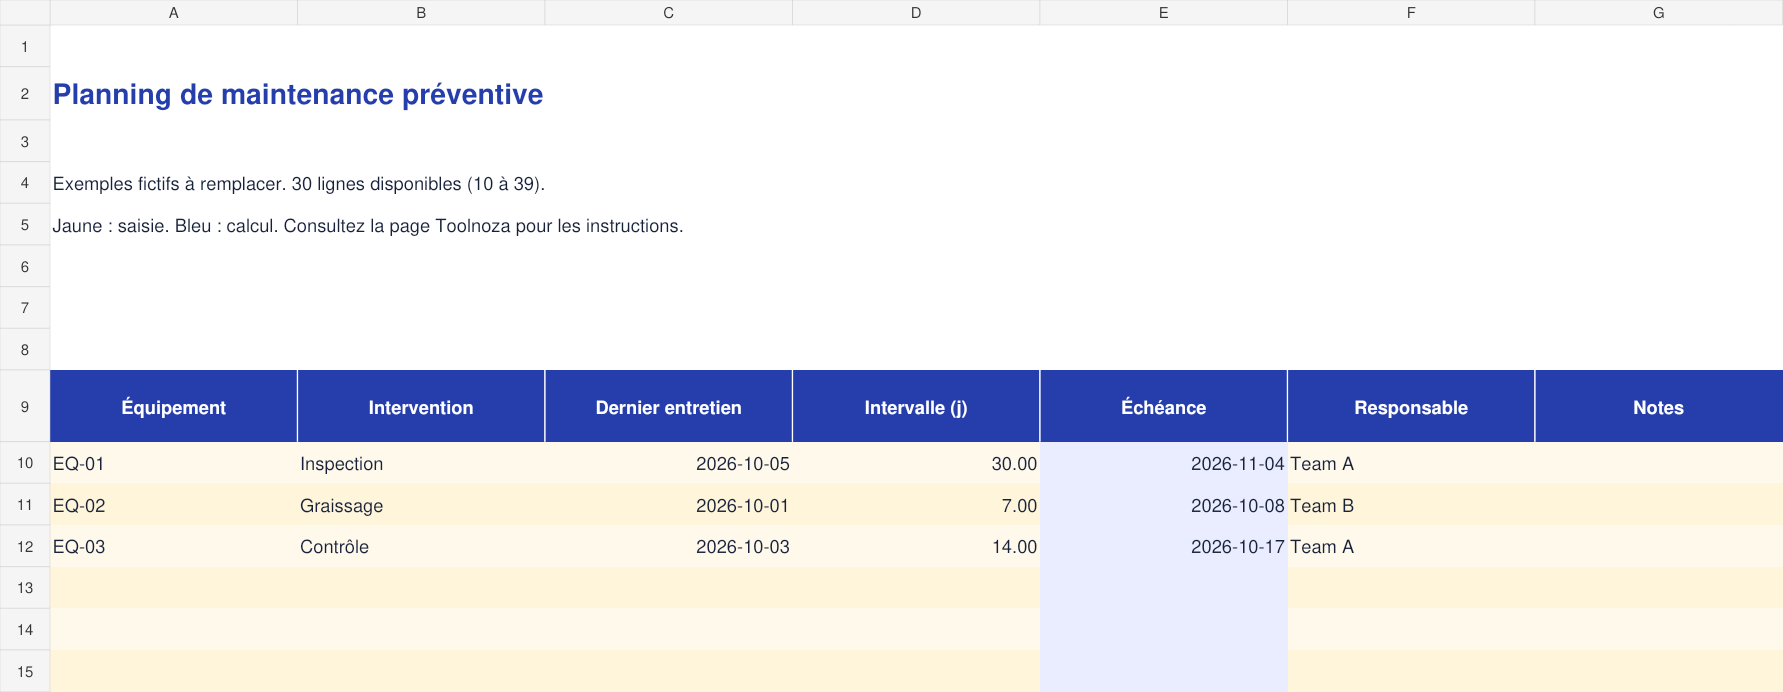Select 'Team A' in the EQ-01 row
Screen dimensions: 1783x692
tap(1411, 464)
